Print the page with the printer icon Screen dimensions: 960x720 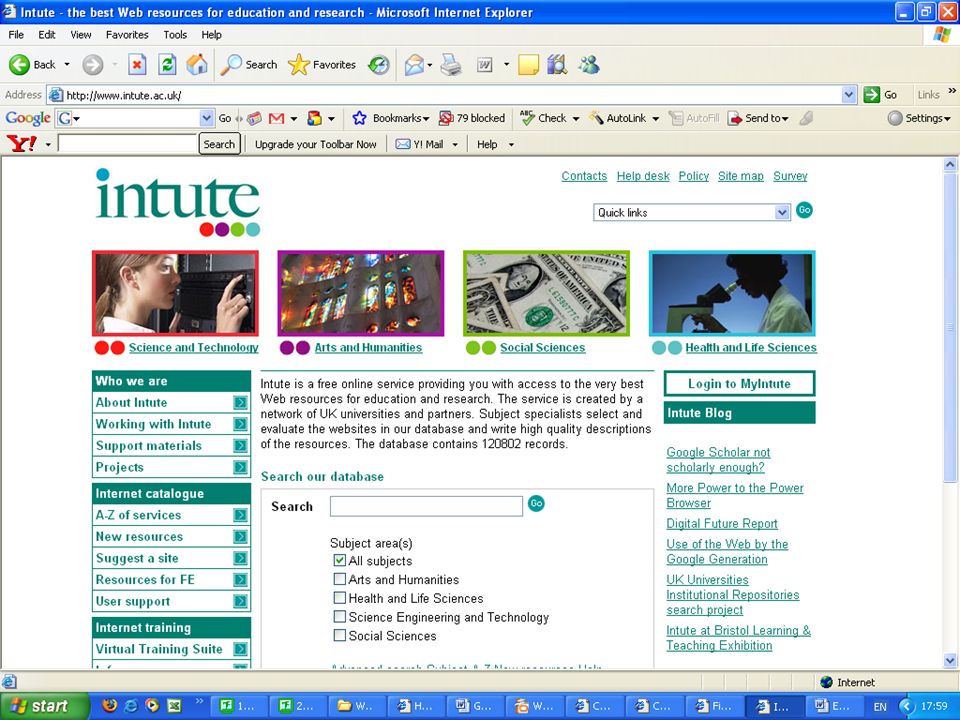pyautogui.click(x=451, y=64)
